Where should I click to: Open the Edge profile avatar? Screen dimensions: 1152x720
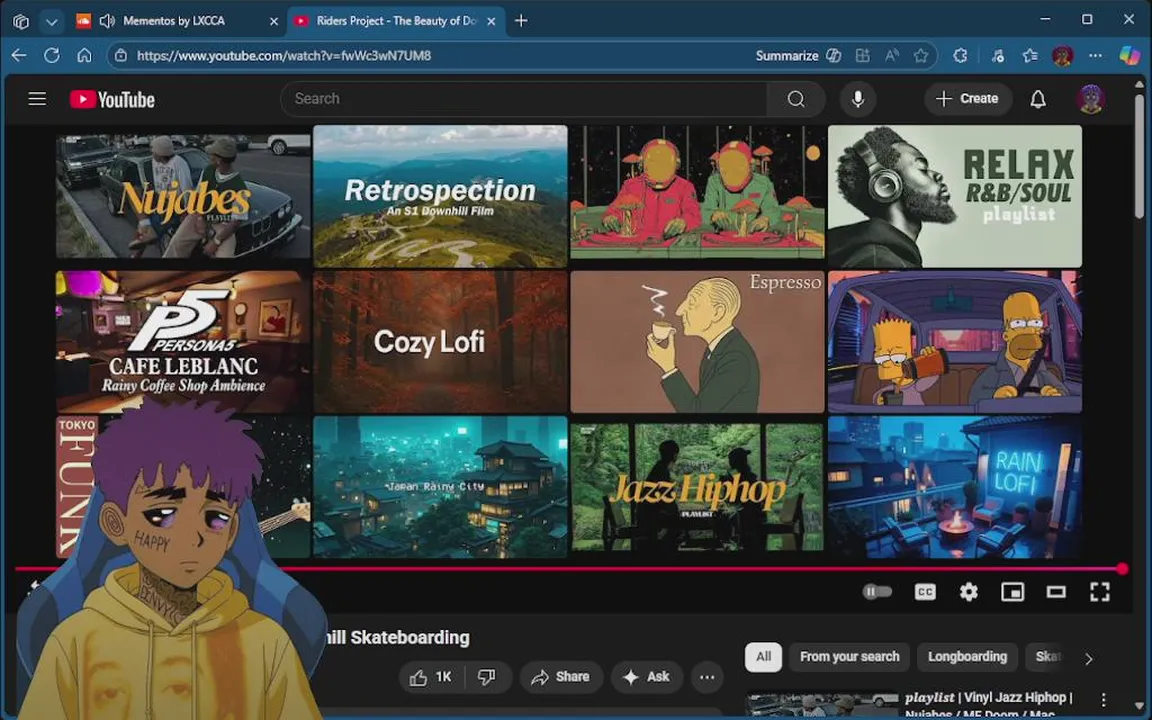click(1062, 55)
